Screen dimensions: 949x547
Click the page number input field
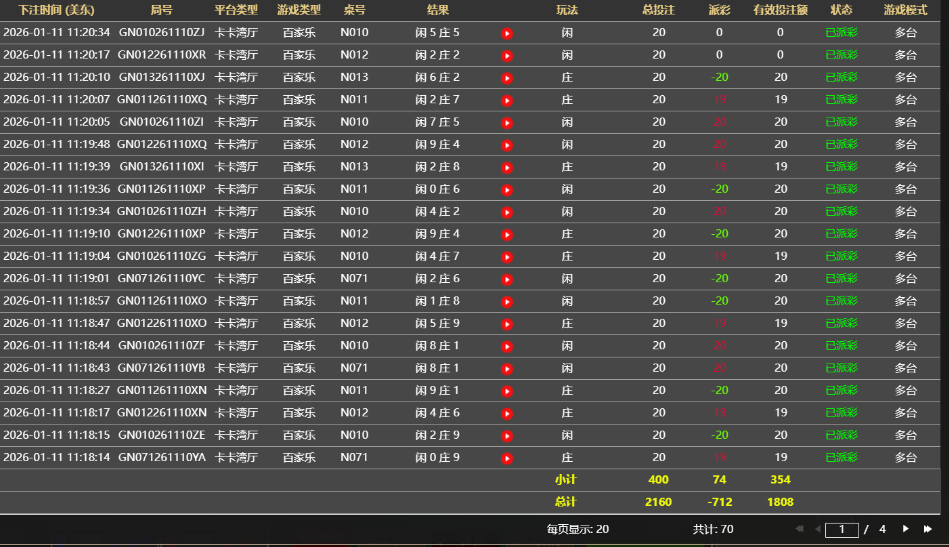click(x=842, y=529)
